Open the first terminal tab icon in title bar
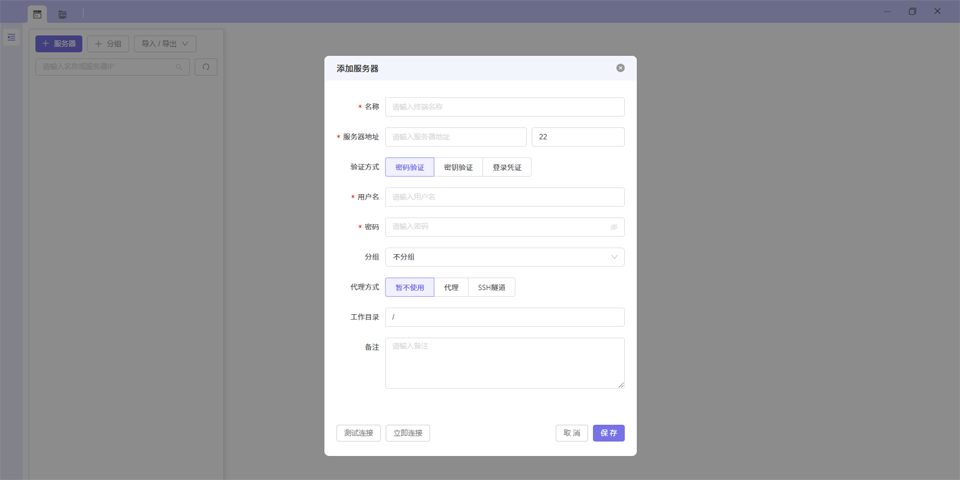The height and width of the screenshot is (480, 960). click(x=37, y=14)
